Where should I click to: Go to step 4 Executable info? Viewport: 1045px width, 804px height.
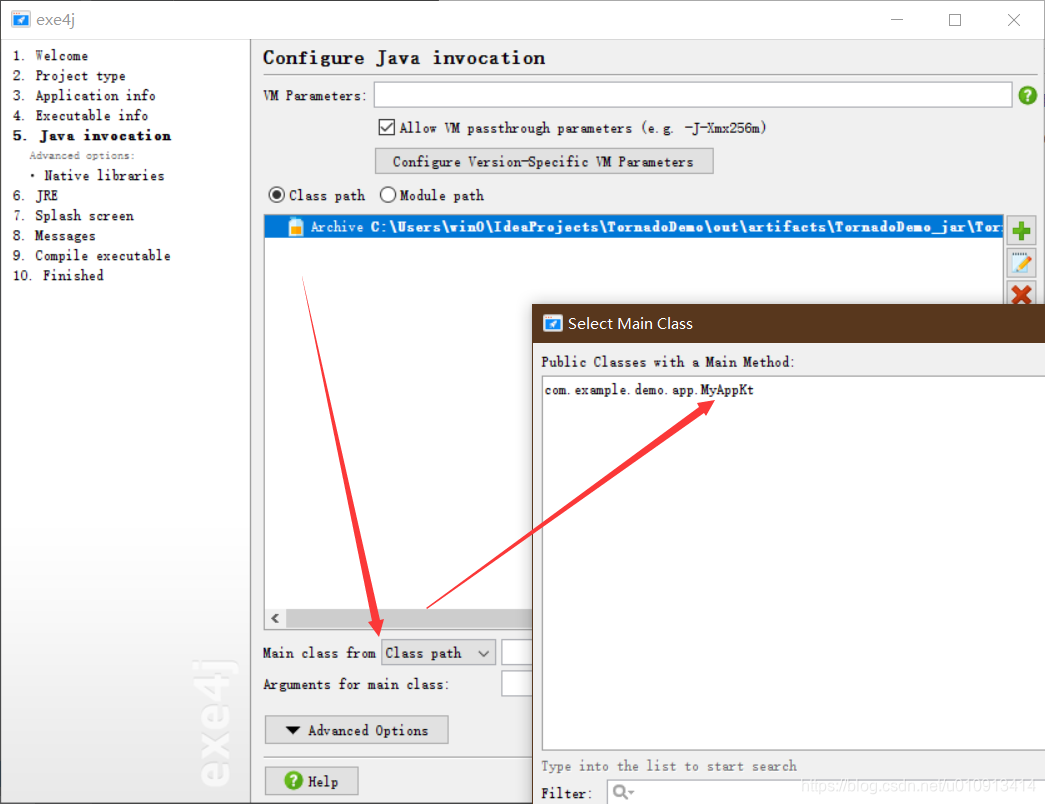click(x=81, y=115)
